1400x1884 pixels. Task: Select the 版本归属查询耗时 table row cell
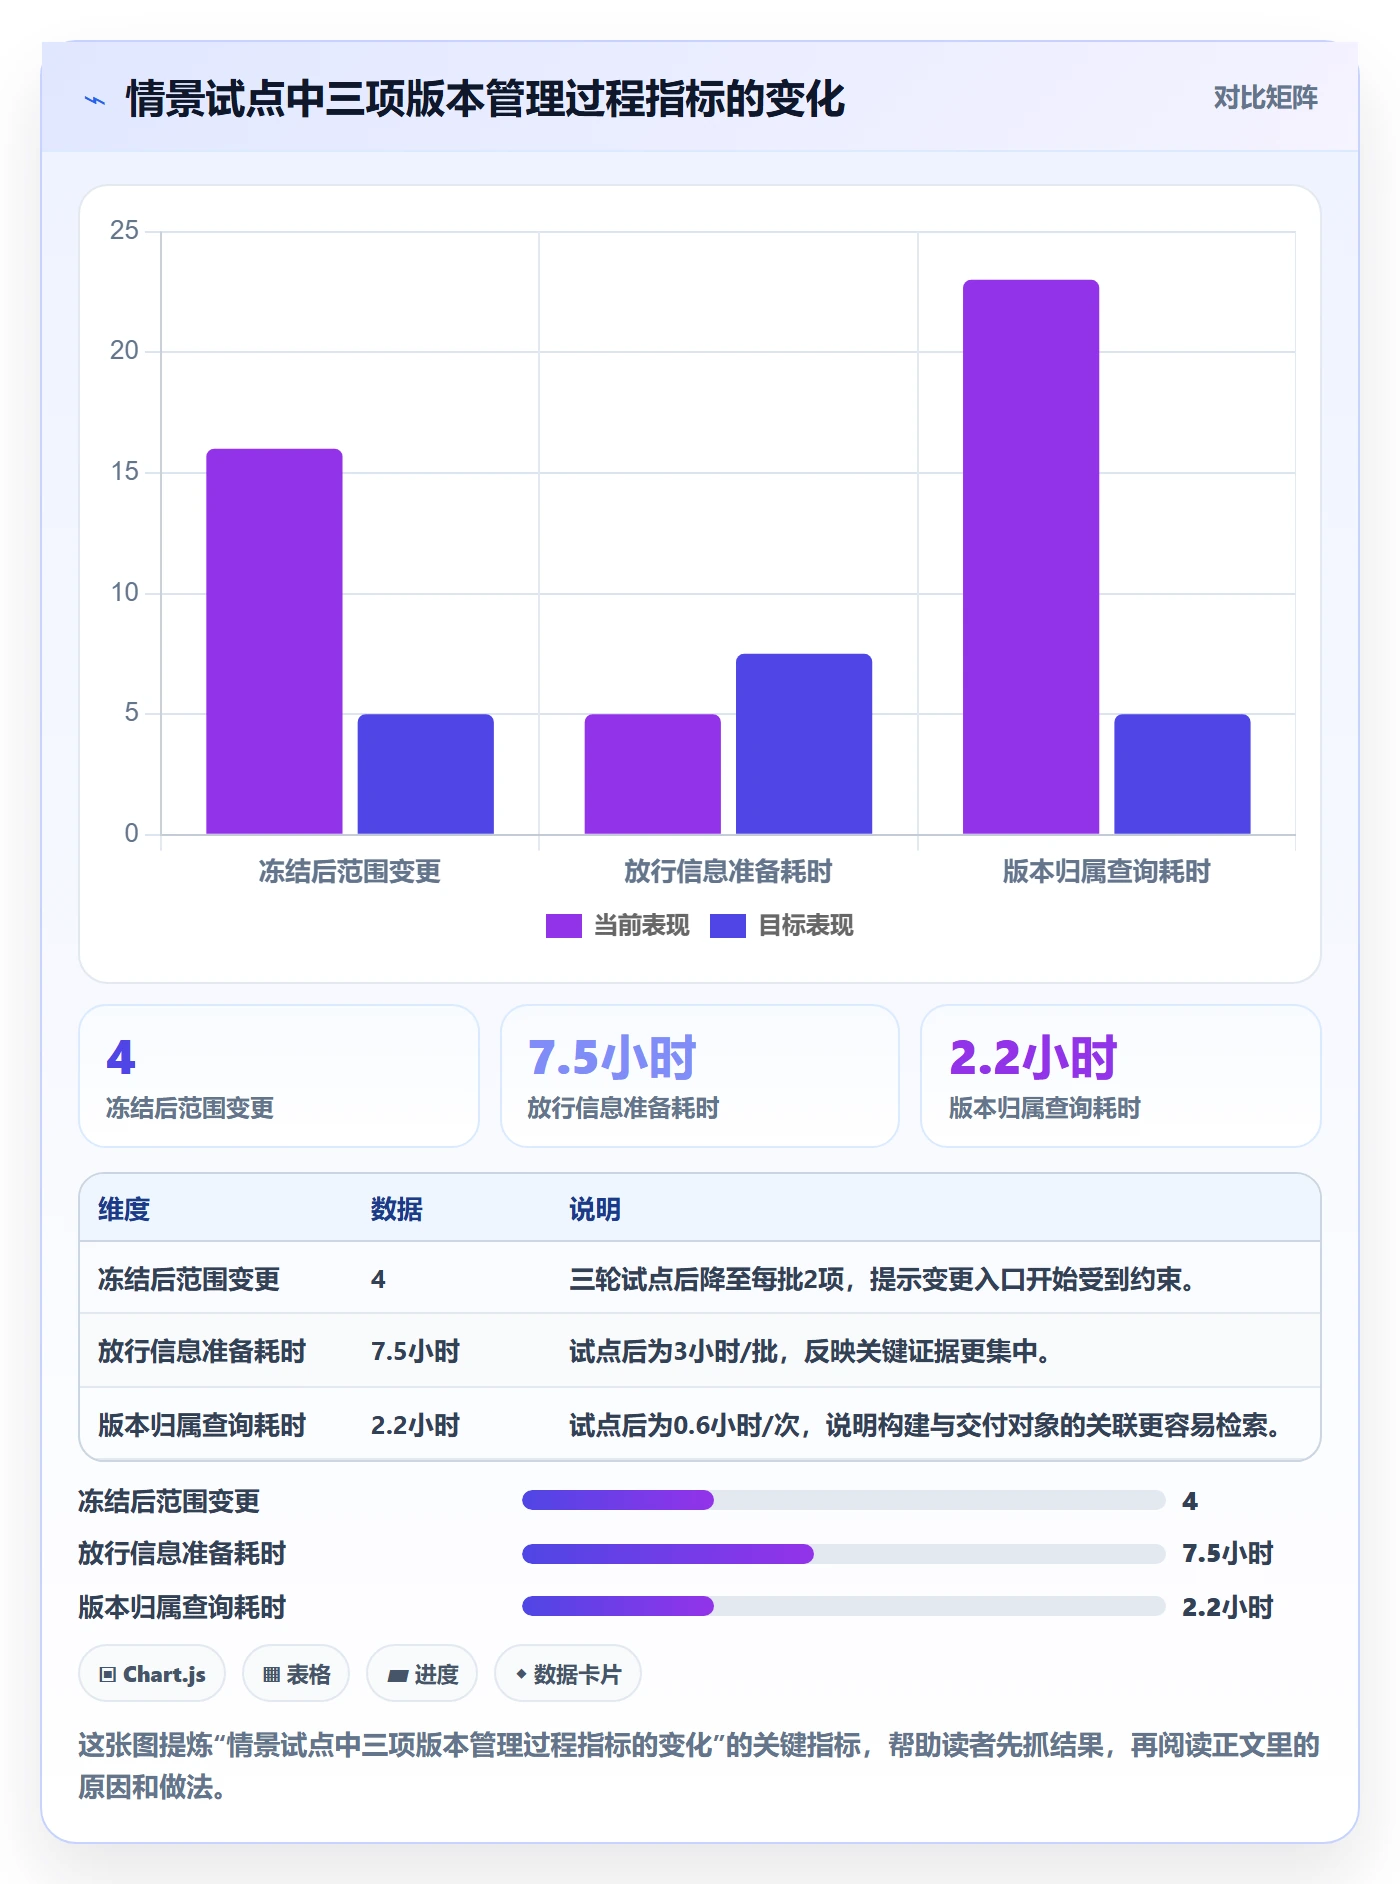coord(202,1425)
